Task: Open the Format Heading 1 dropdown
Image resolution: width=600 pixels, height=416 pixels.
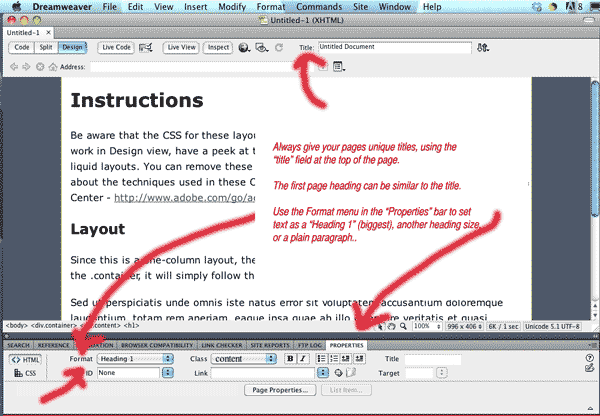Action: click(135, 359)
